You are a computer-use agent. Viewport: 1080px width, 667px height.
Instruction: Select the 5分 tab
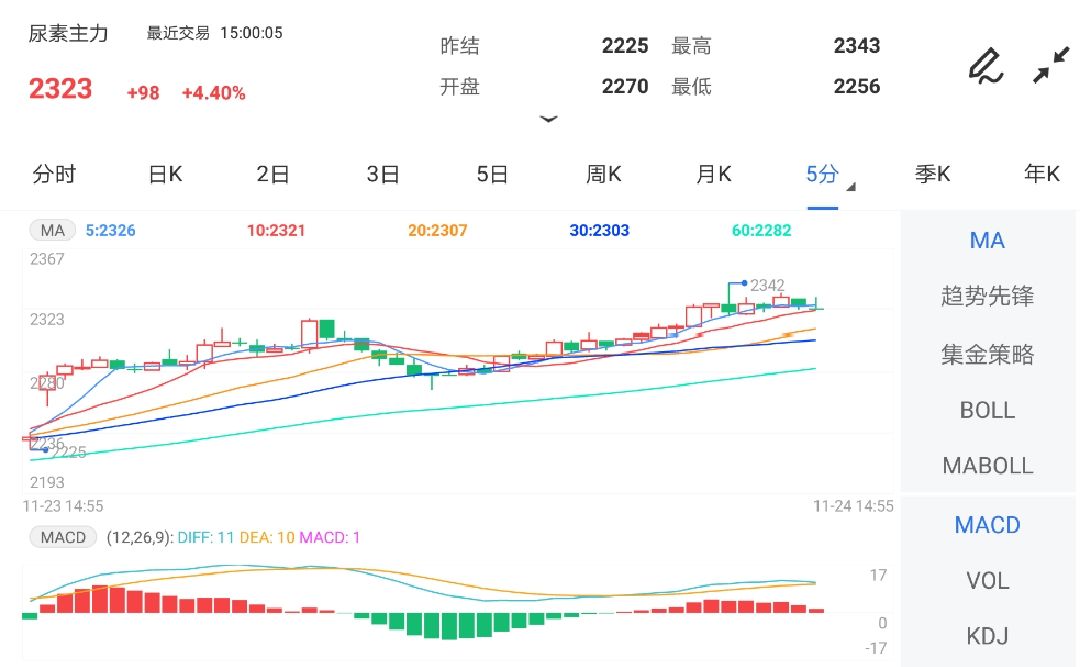coord(822,174)
